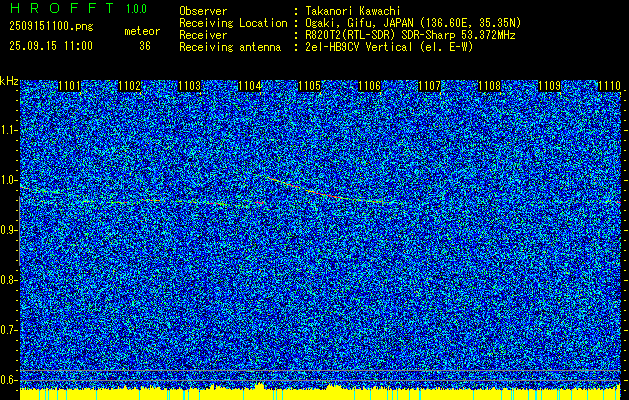Click the kHz axis unit label
Image resolution: width=629 pixels, height=400 pixels.
click(9, 81)
